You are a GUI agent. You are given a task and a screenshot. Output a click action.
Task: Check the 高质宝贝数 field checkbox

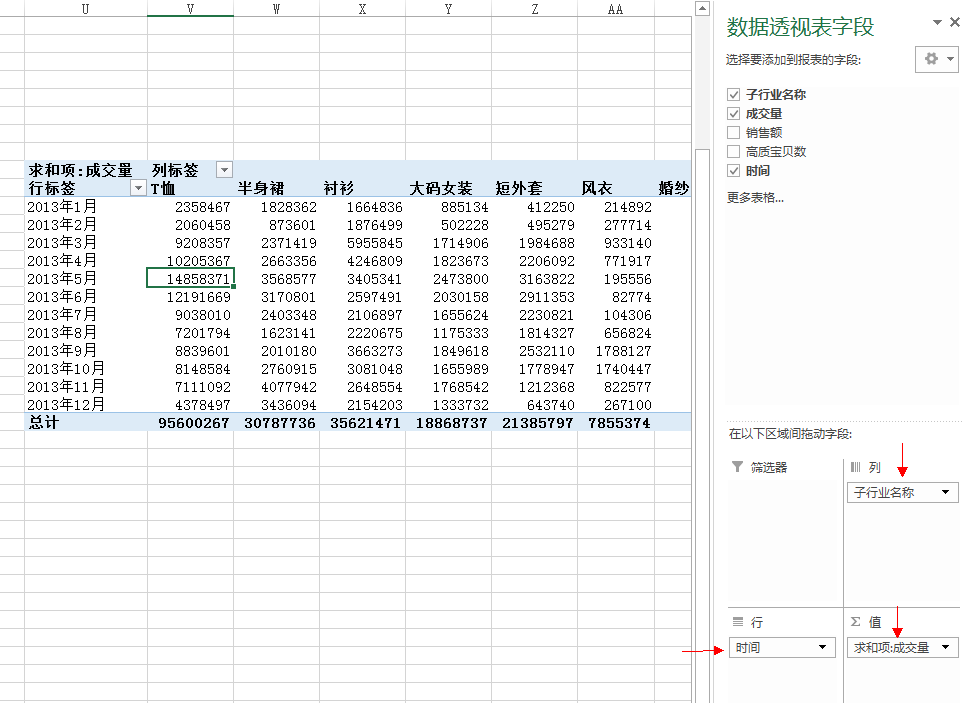[x=733, y=152]
